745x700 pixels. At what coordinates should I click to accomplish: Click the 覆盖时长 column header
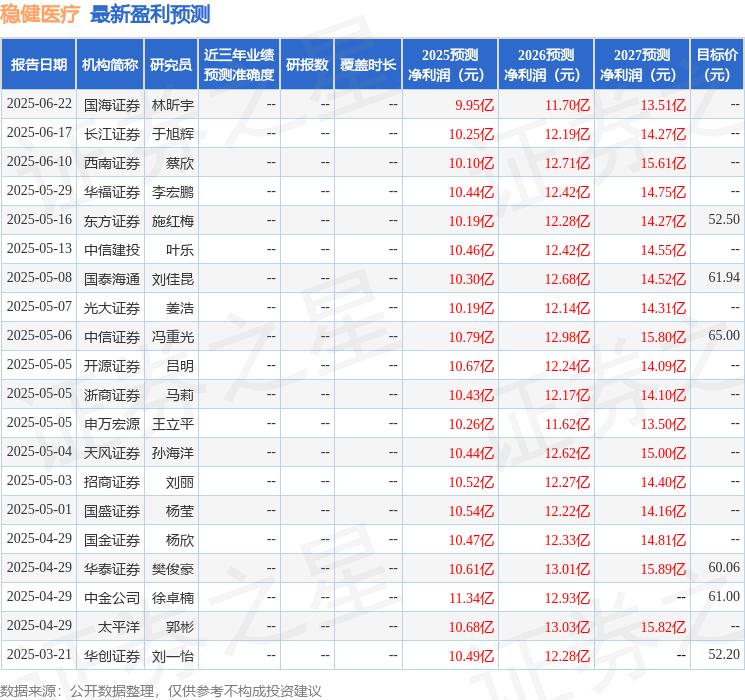pyautogui.click(x=368, y=64)
